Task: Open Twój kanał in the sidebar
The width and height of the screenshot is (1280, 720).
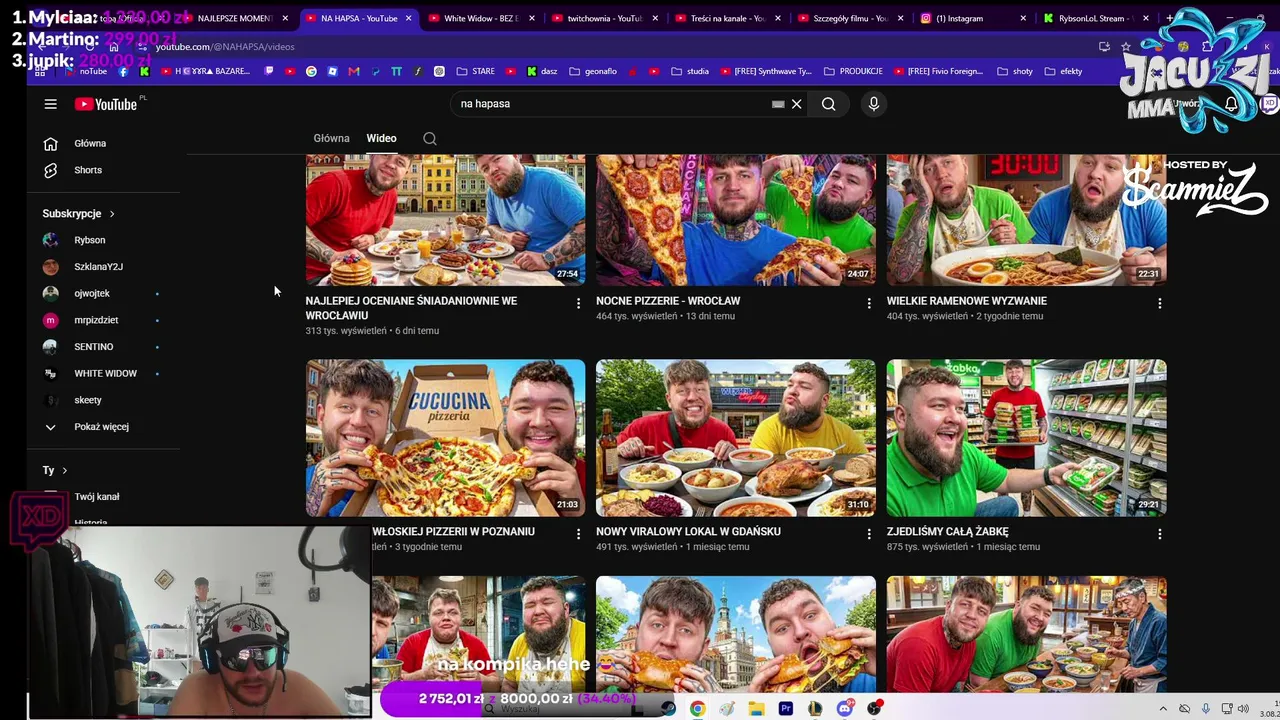Action: pos(96,497)
